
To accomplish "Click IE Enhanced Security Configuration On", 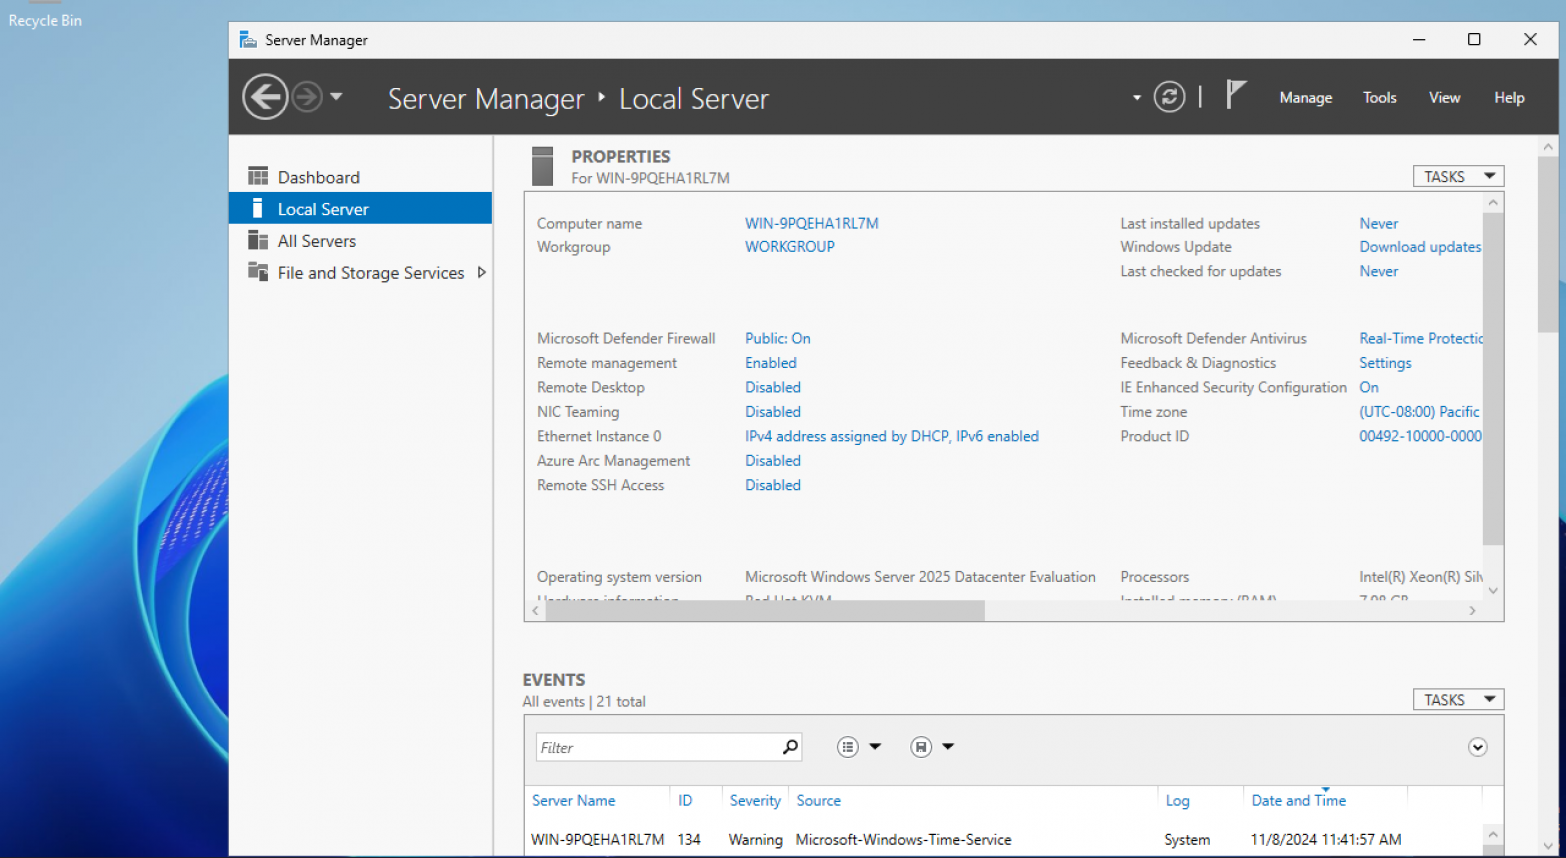I will [1369, 387].
